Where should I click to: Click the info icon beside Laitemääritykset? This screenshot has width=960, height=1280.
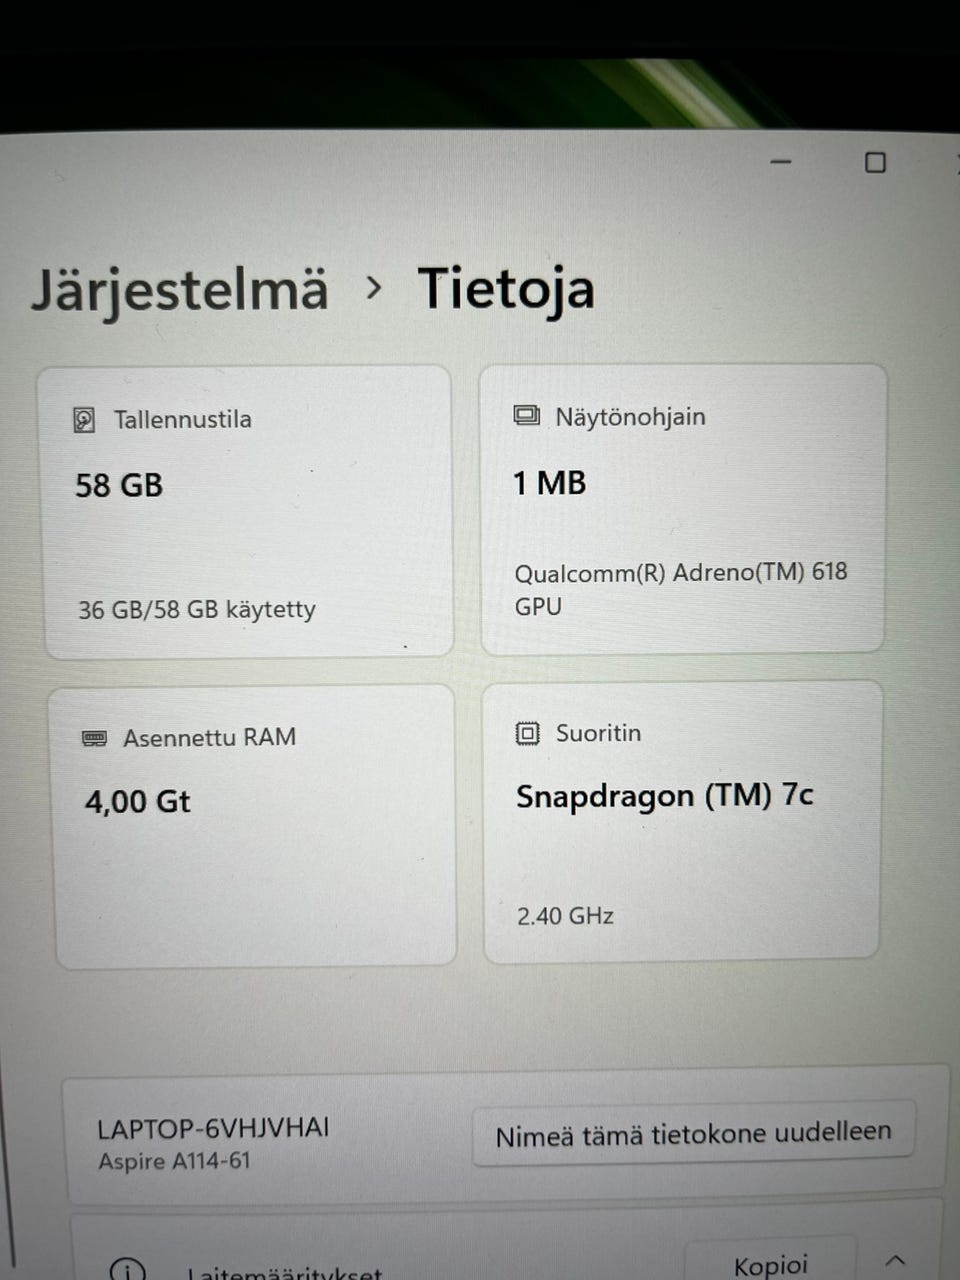127,1271
